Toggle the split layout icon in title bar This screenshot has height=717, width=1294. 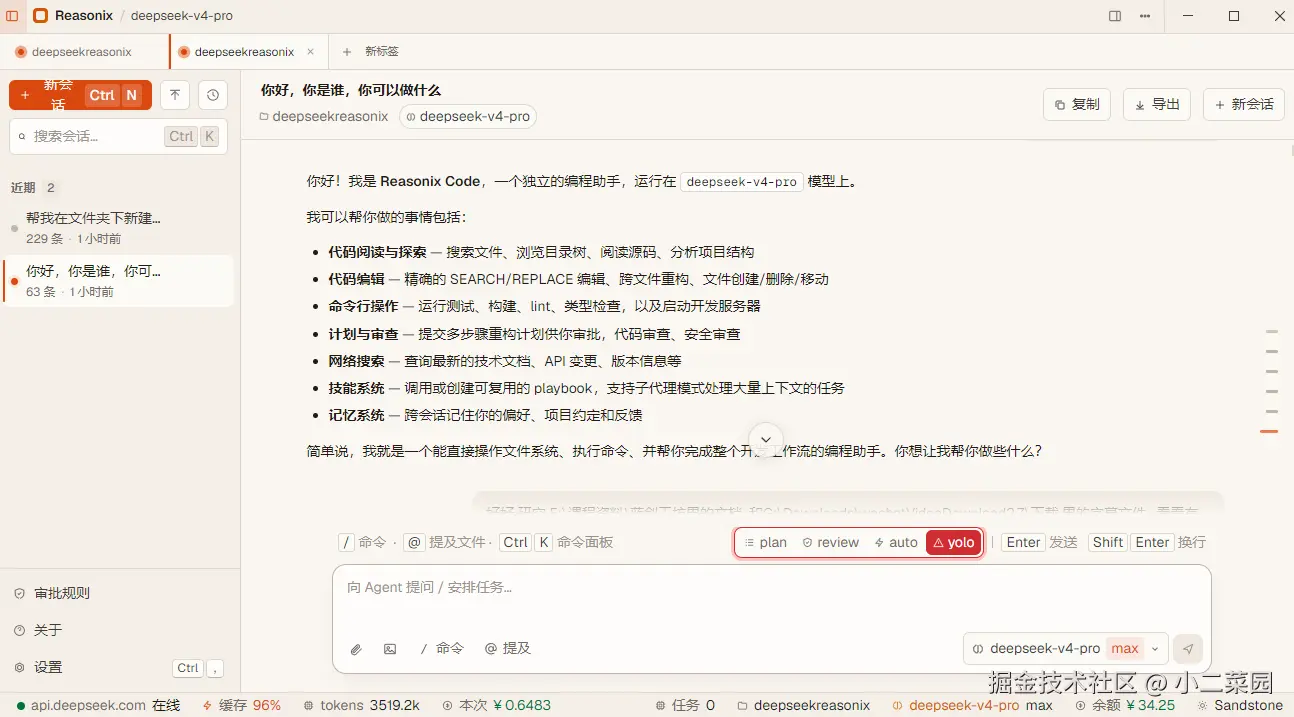point(1115,16)
